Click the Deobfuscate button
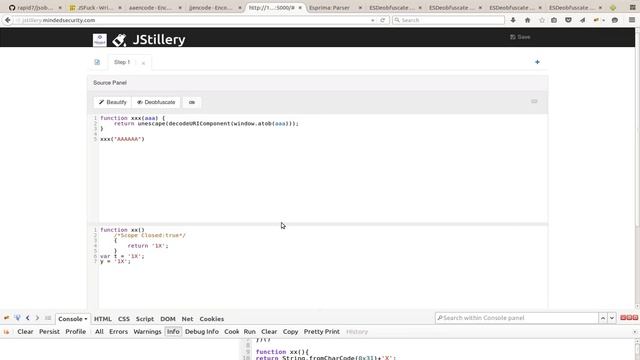Image resolution: width=640 pixels, height=360 pixels. click(x=156, y=102)
